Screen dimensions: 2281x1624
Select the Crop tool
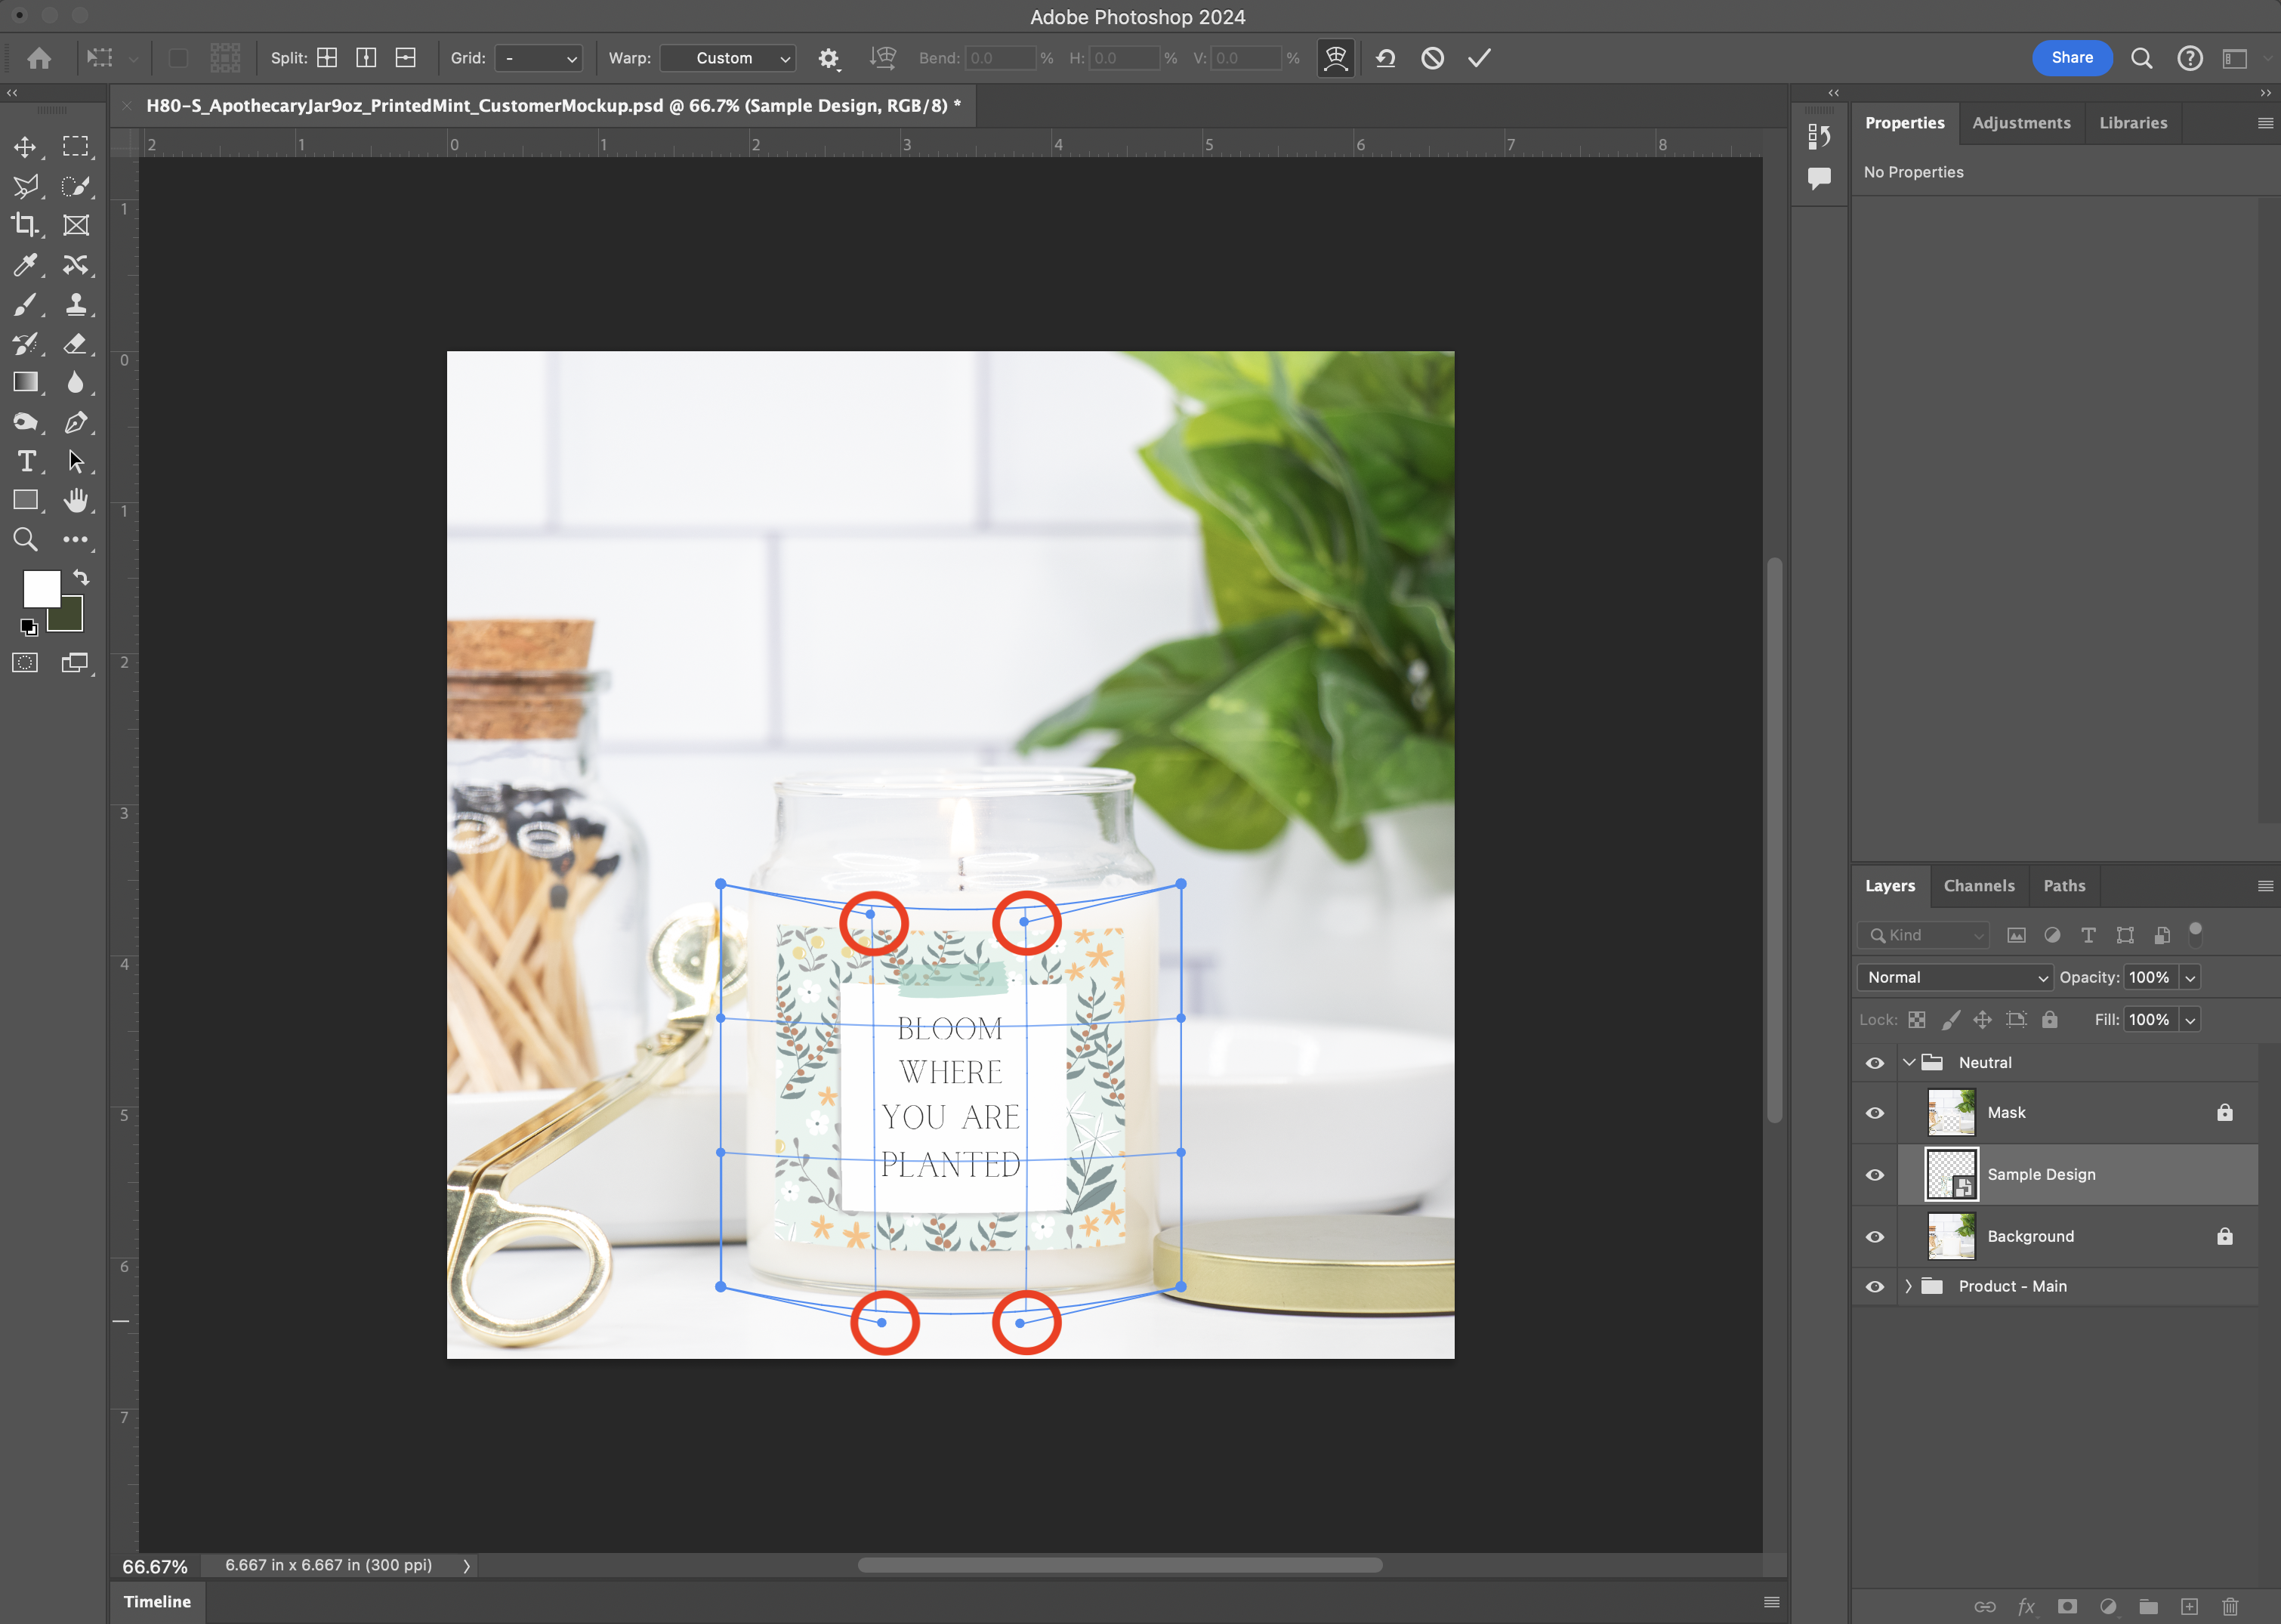(x=25, y=225)
